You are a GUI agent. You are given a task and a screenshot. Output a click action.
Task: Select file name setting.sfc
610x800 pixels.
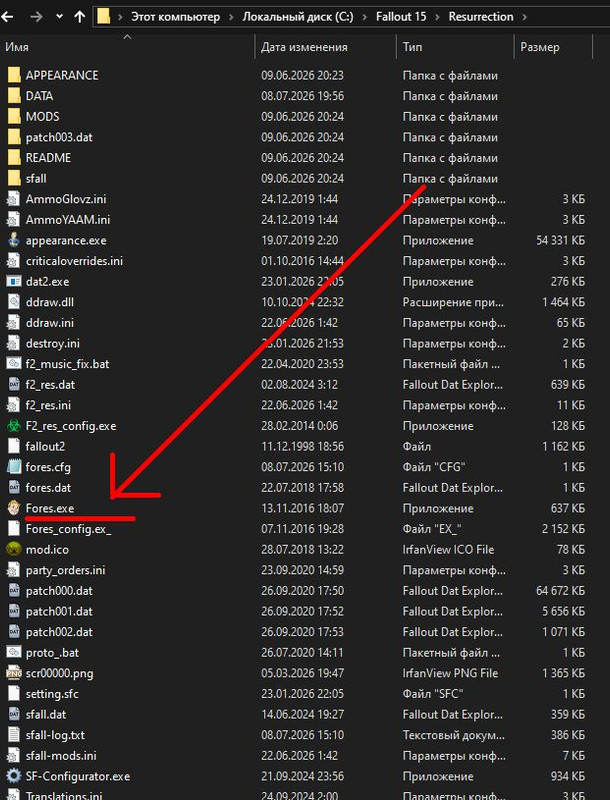tap(52, 694)
